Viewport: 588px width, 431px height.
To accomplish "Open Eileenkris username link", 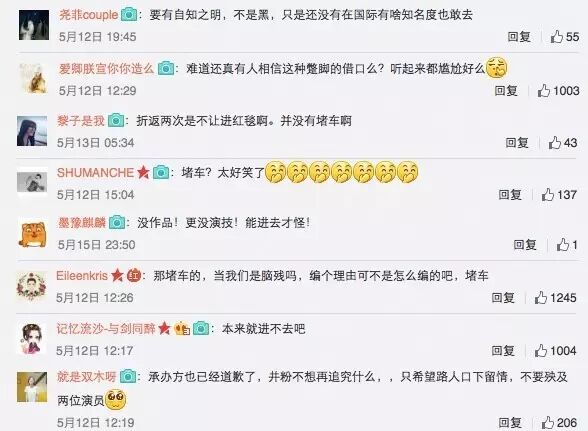I will click(82, 276).
